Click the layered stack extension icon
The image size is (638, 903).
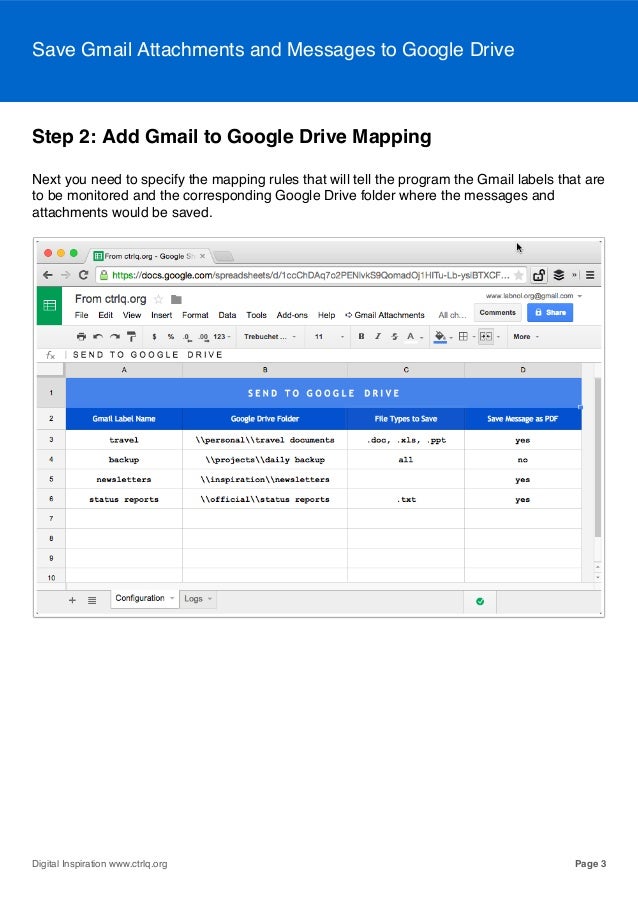(x=559, y=275)
